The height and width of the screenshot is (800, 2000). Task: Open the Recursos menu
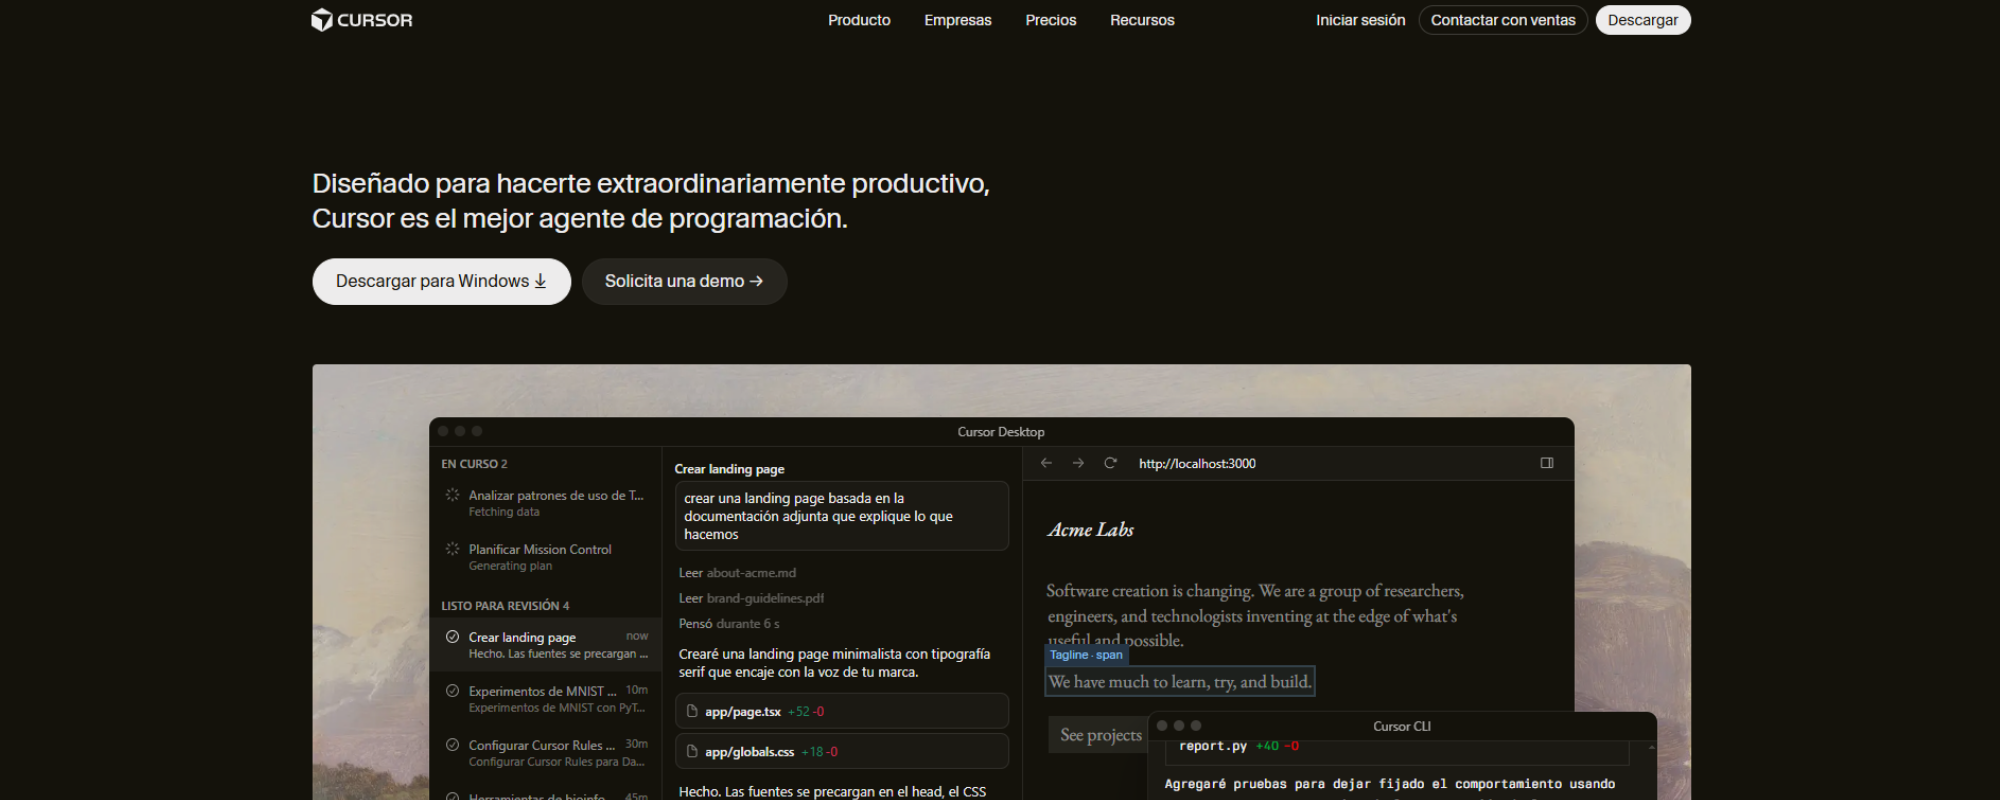1142,20
